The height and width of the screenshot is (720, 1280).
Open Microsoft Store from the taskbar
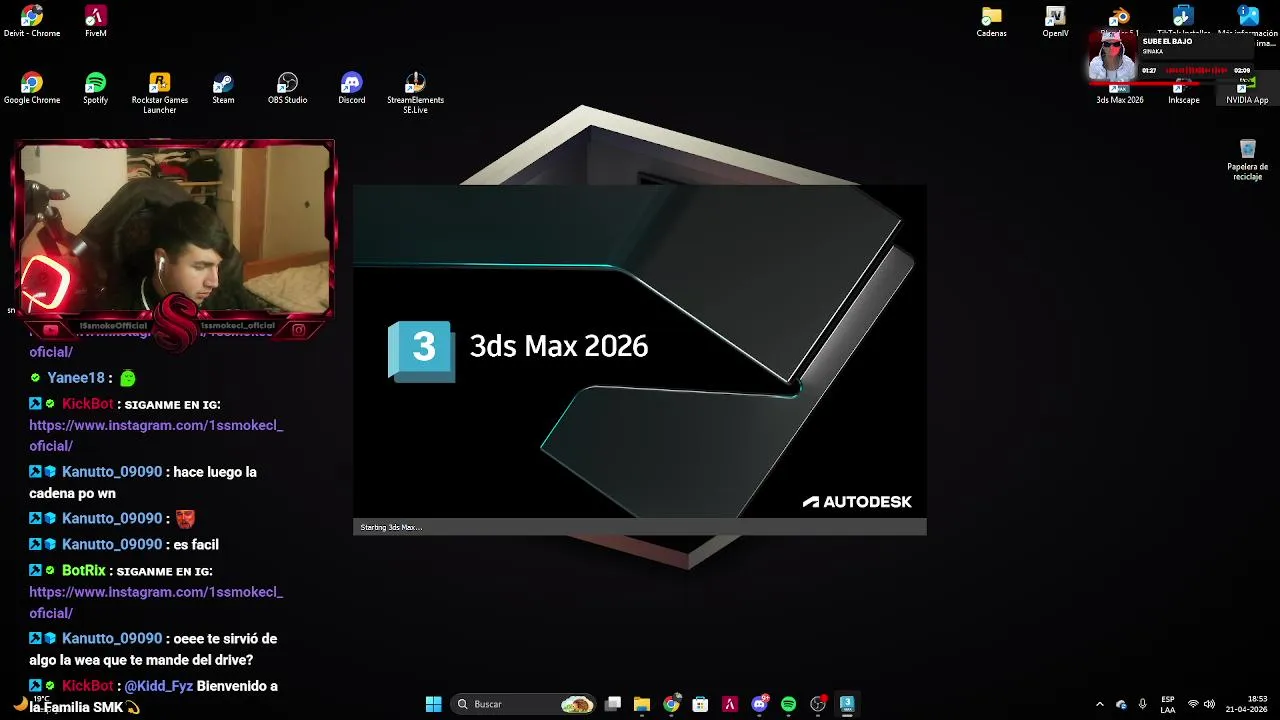click(700, 704)
